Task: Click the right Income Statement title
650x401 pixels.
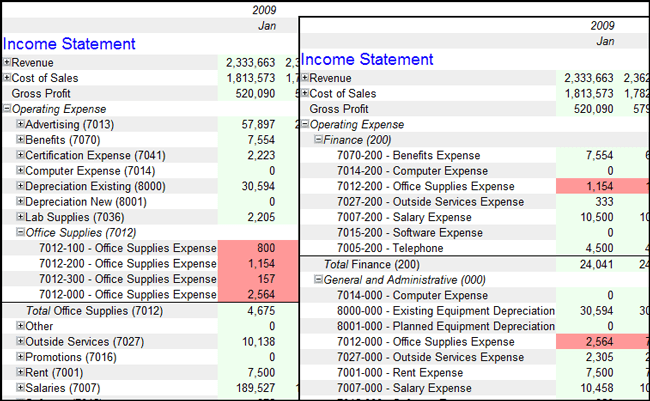Action: [x=367, y=59]
